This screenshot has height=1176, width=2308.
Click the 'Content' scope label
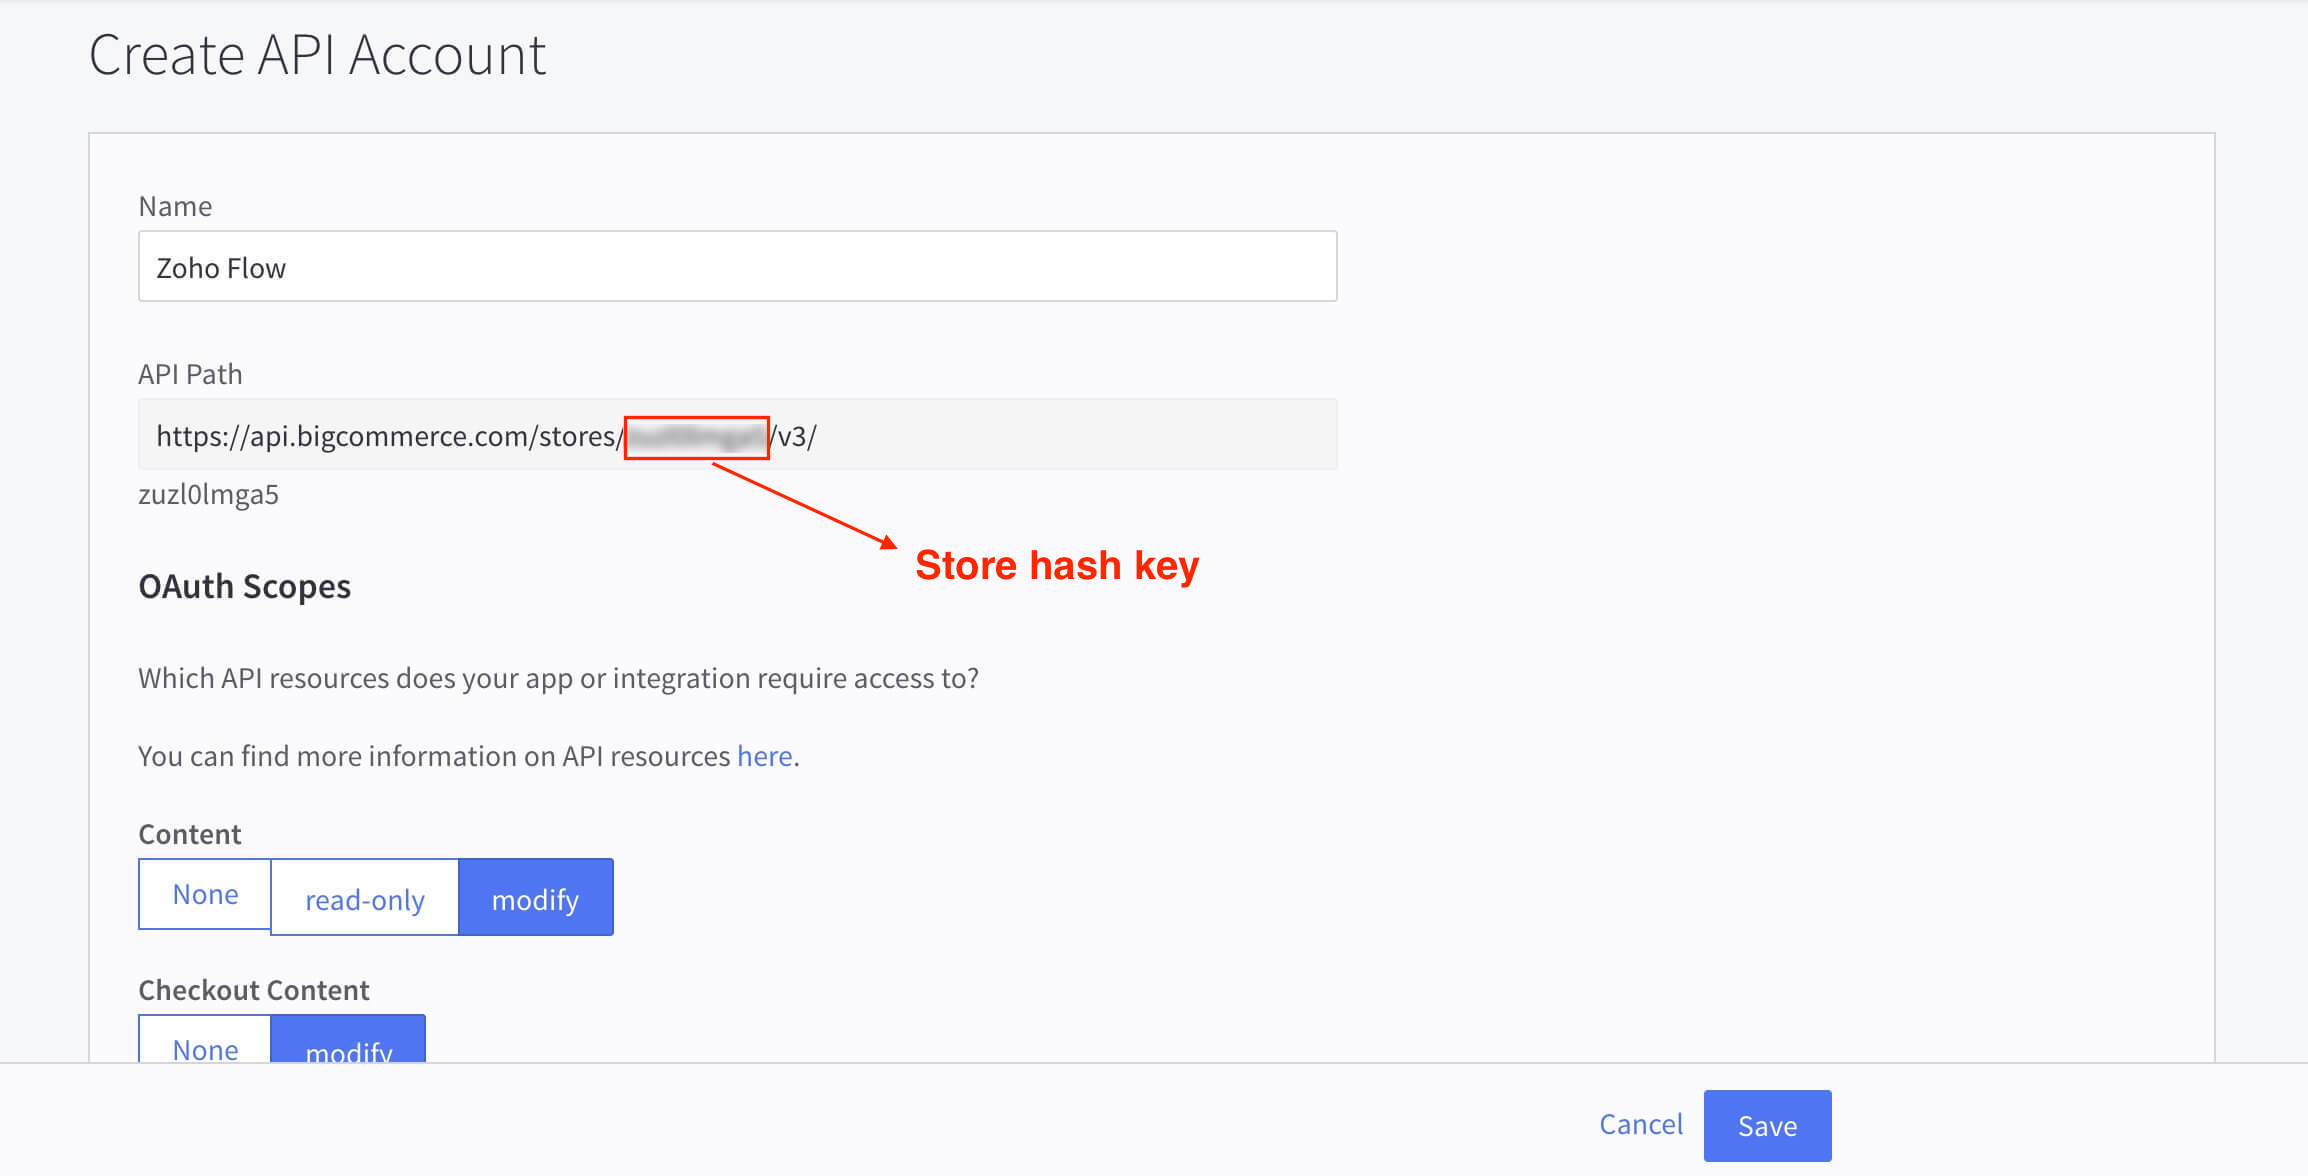pos(189,834)
